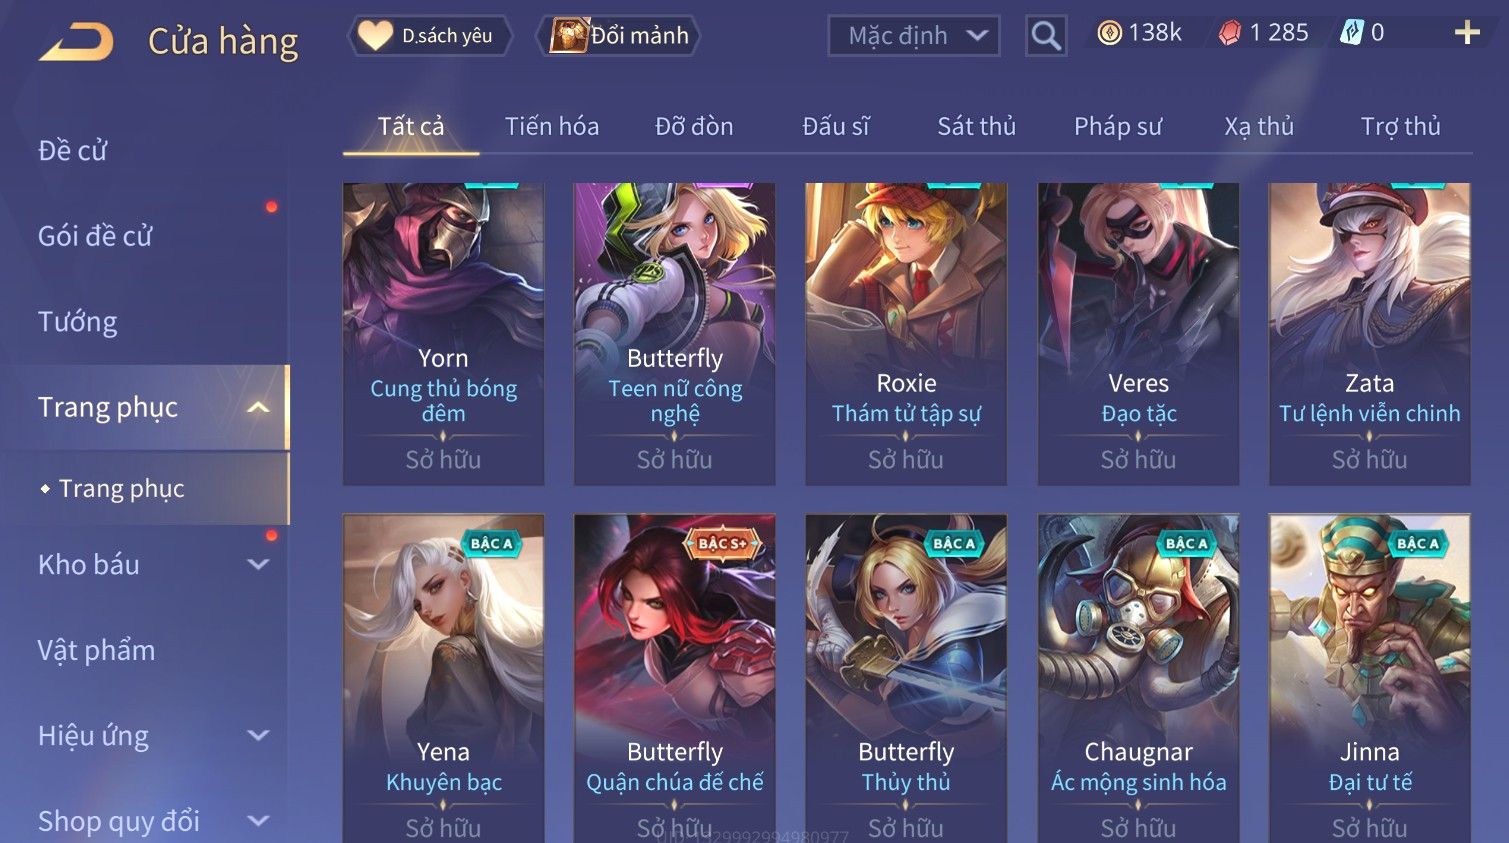Open the Jinna Đại tư tế skin card
The width and height of the screenshot is (1509, 843).
[1369, 678]
